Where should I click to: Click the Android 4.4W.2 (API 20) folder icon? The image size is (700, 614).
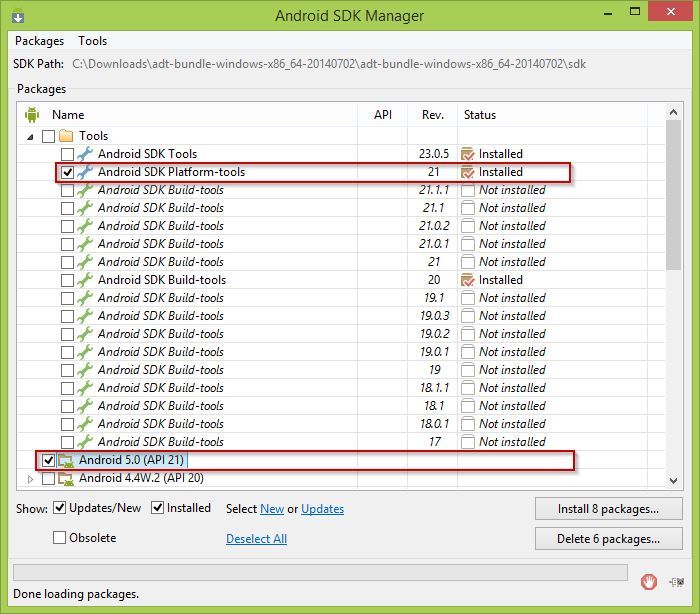66,478
